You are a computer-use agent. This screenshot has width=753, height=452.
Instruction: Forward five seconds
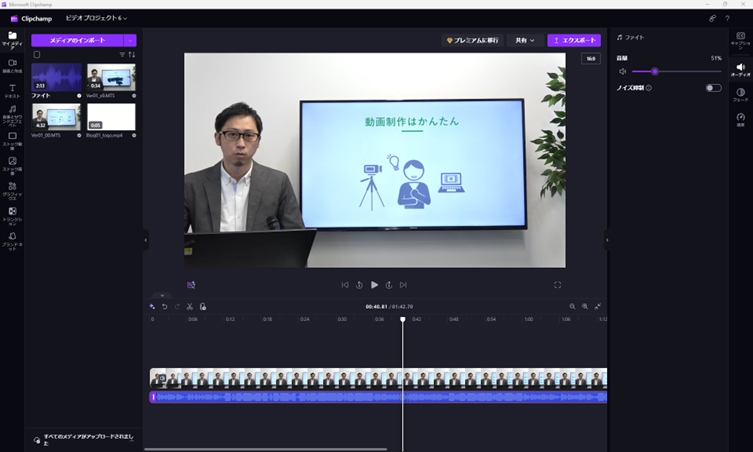coord(389,285)
